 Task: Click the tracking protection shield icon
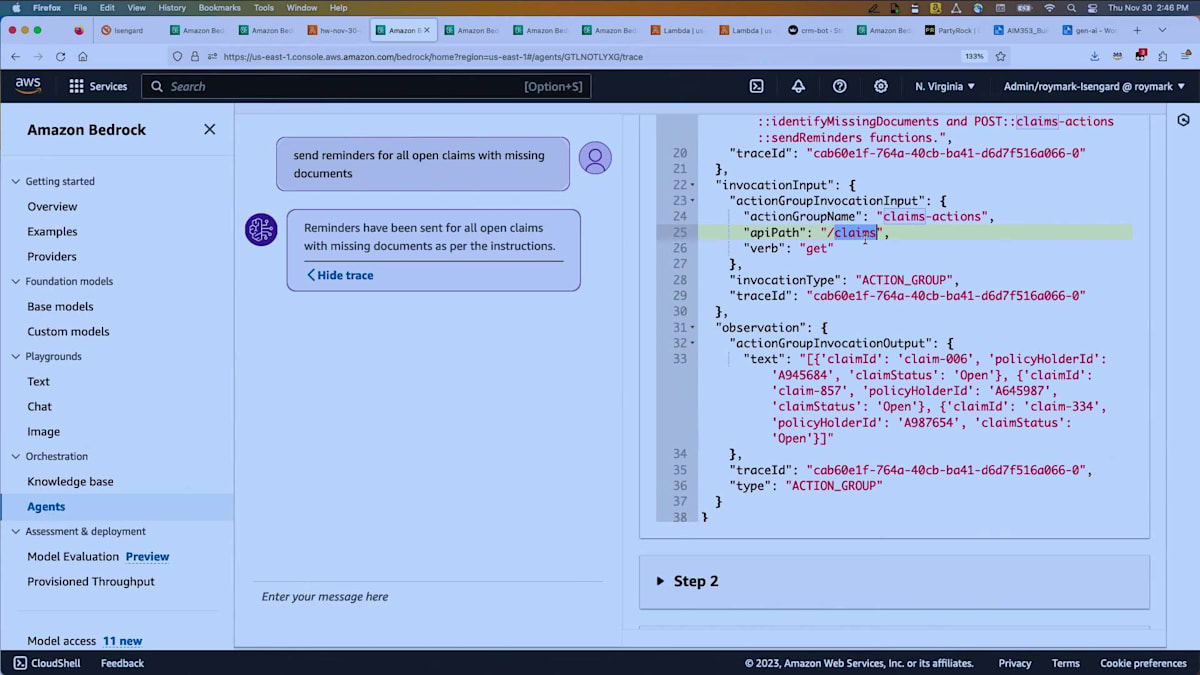[177, 57]
